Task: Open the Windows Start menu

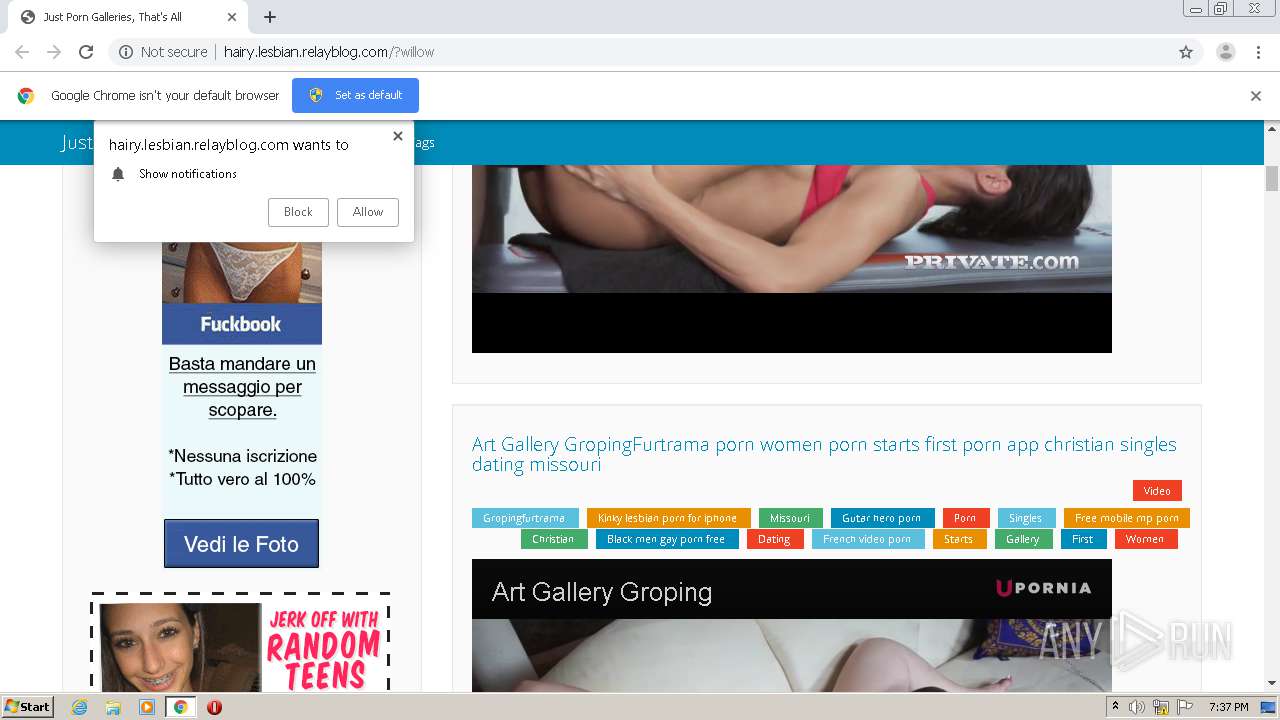Action: (28, 707)
